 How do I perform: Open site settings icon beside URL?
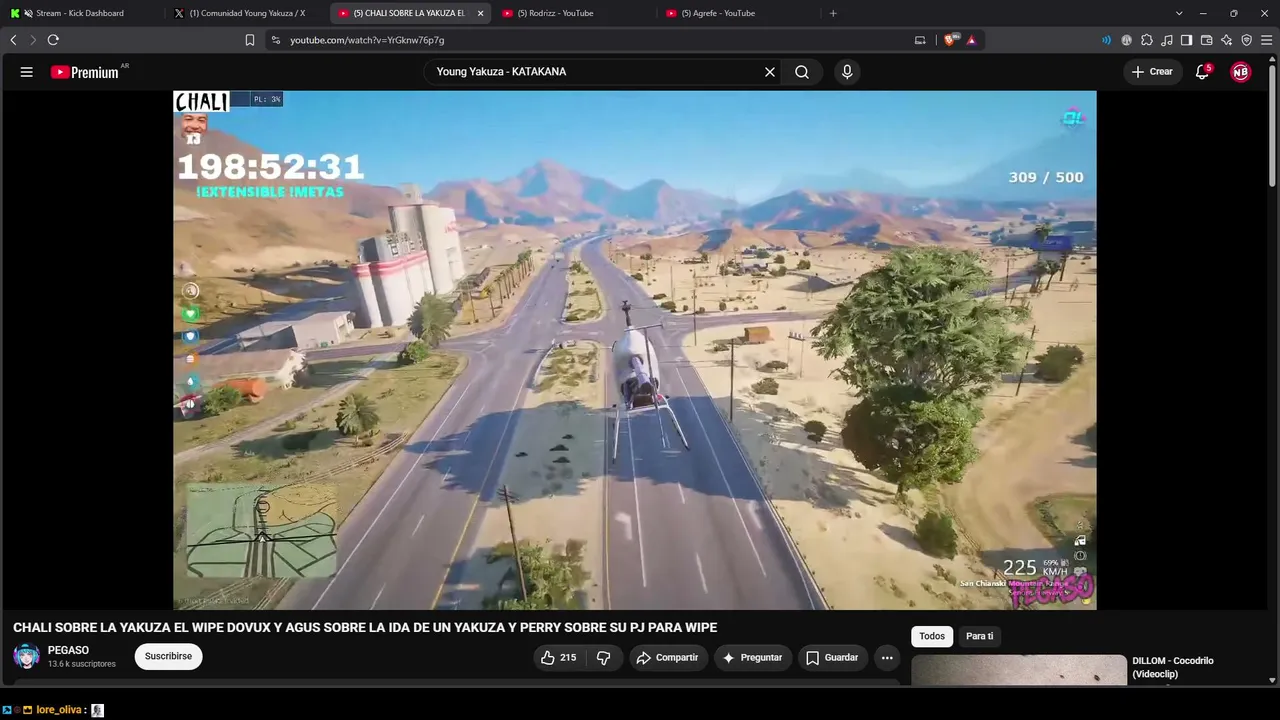coord(276,40)
